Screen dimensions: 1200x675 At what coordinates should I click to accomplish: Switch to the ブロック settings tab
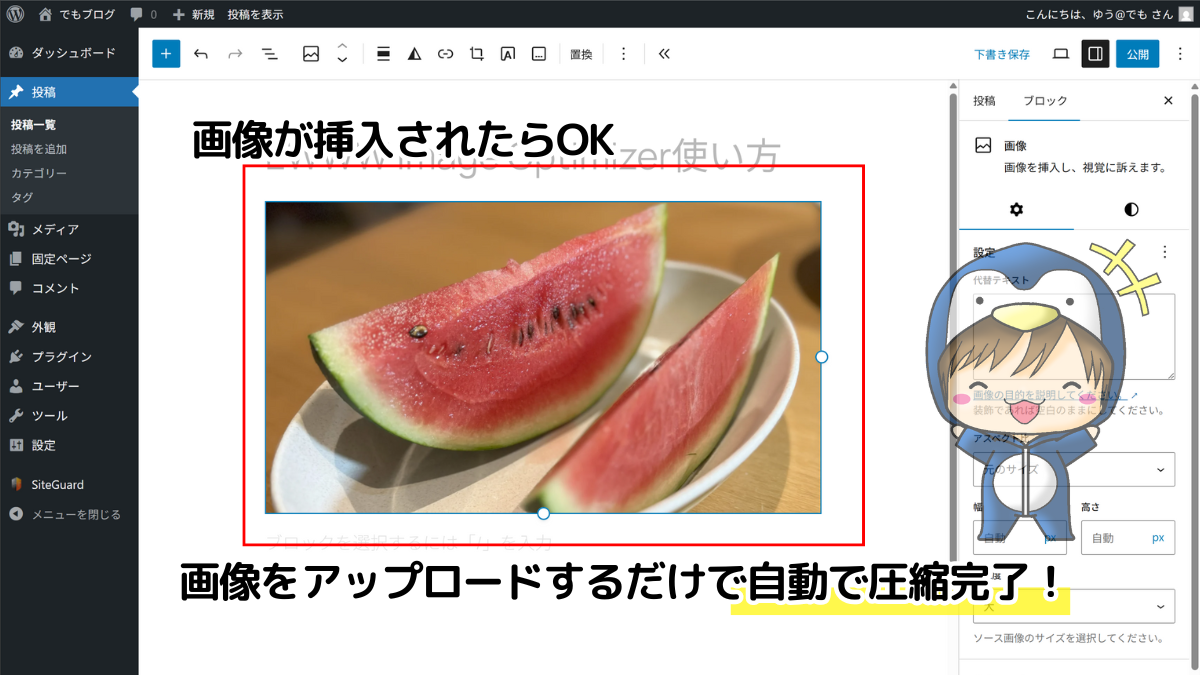[x=1044, y=101]
